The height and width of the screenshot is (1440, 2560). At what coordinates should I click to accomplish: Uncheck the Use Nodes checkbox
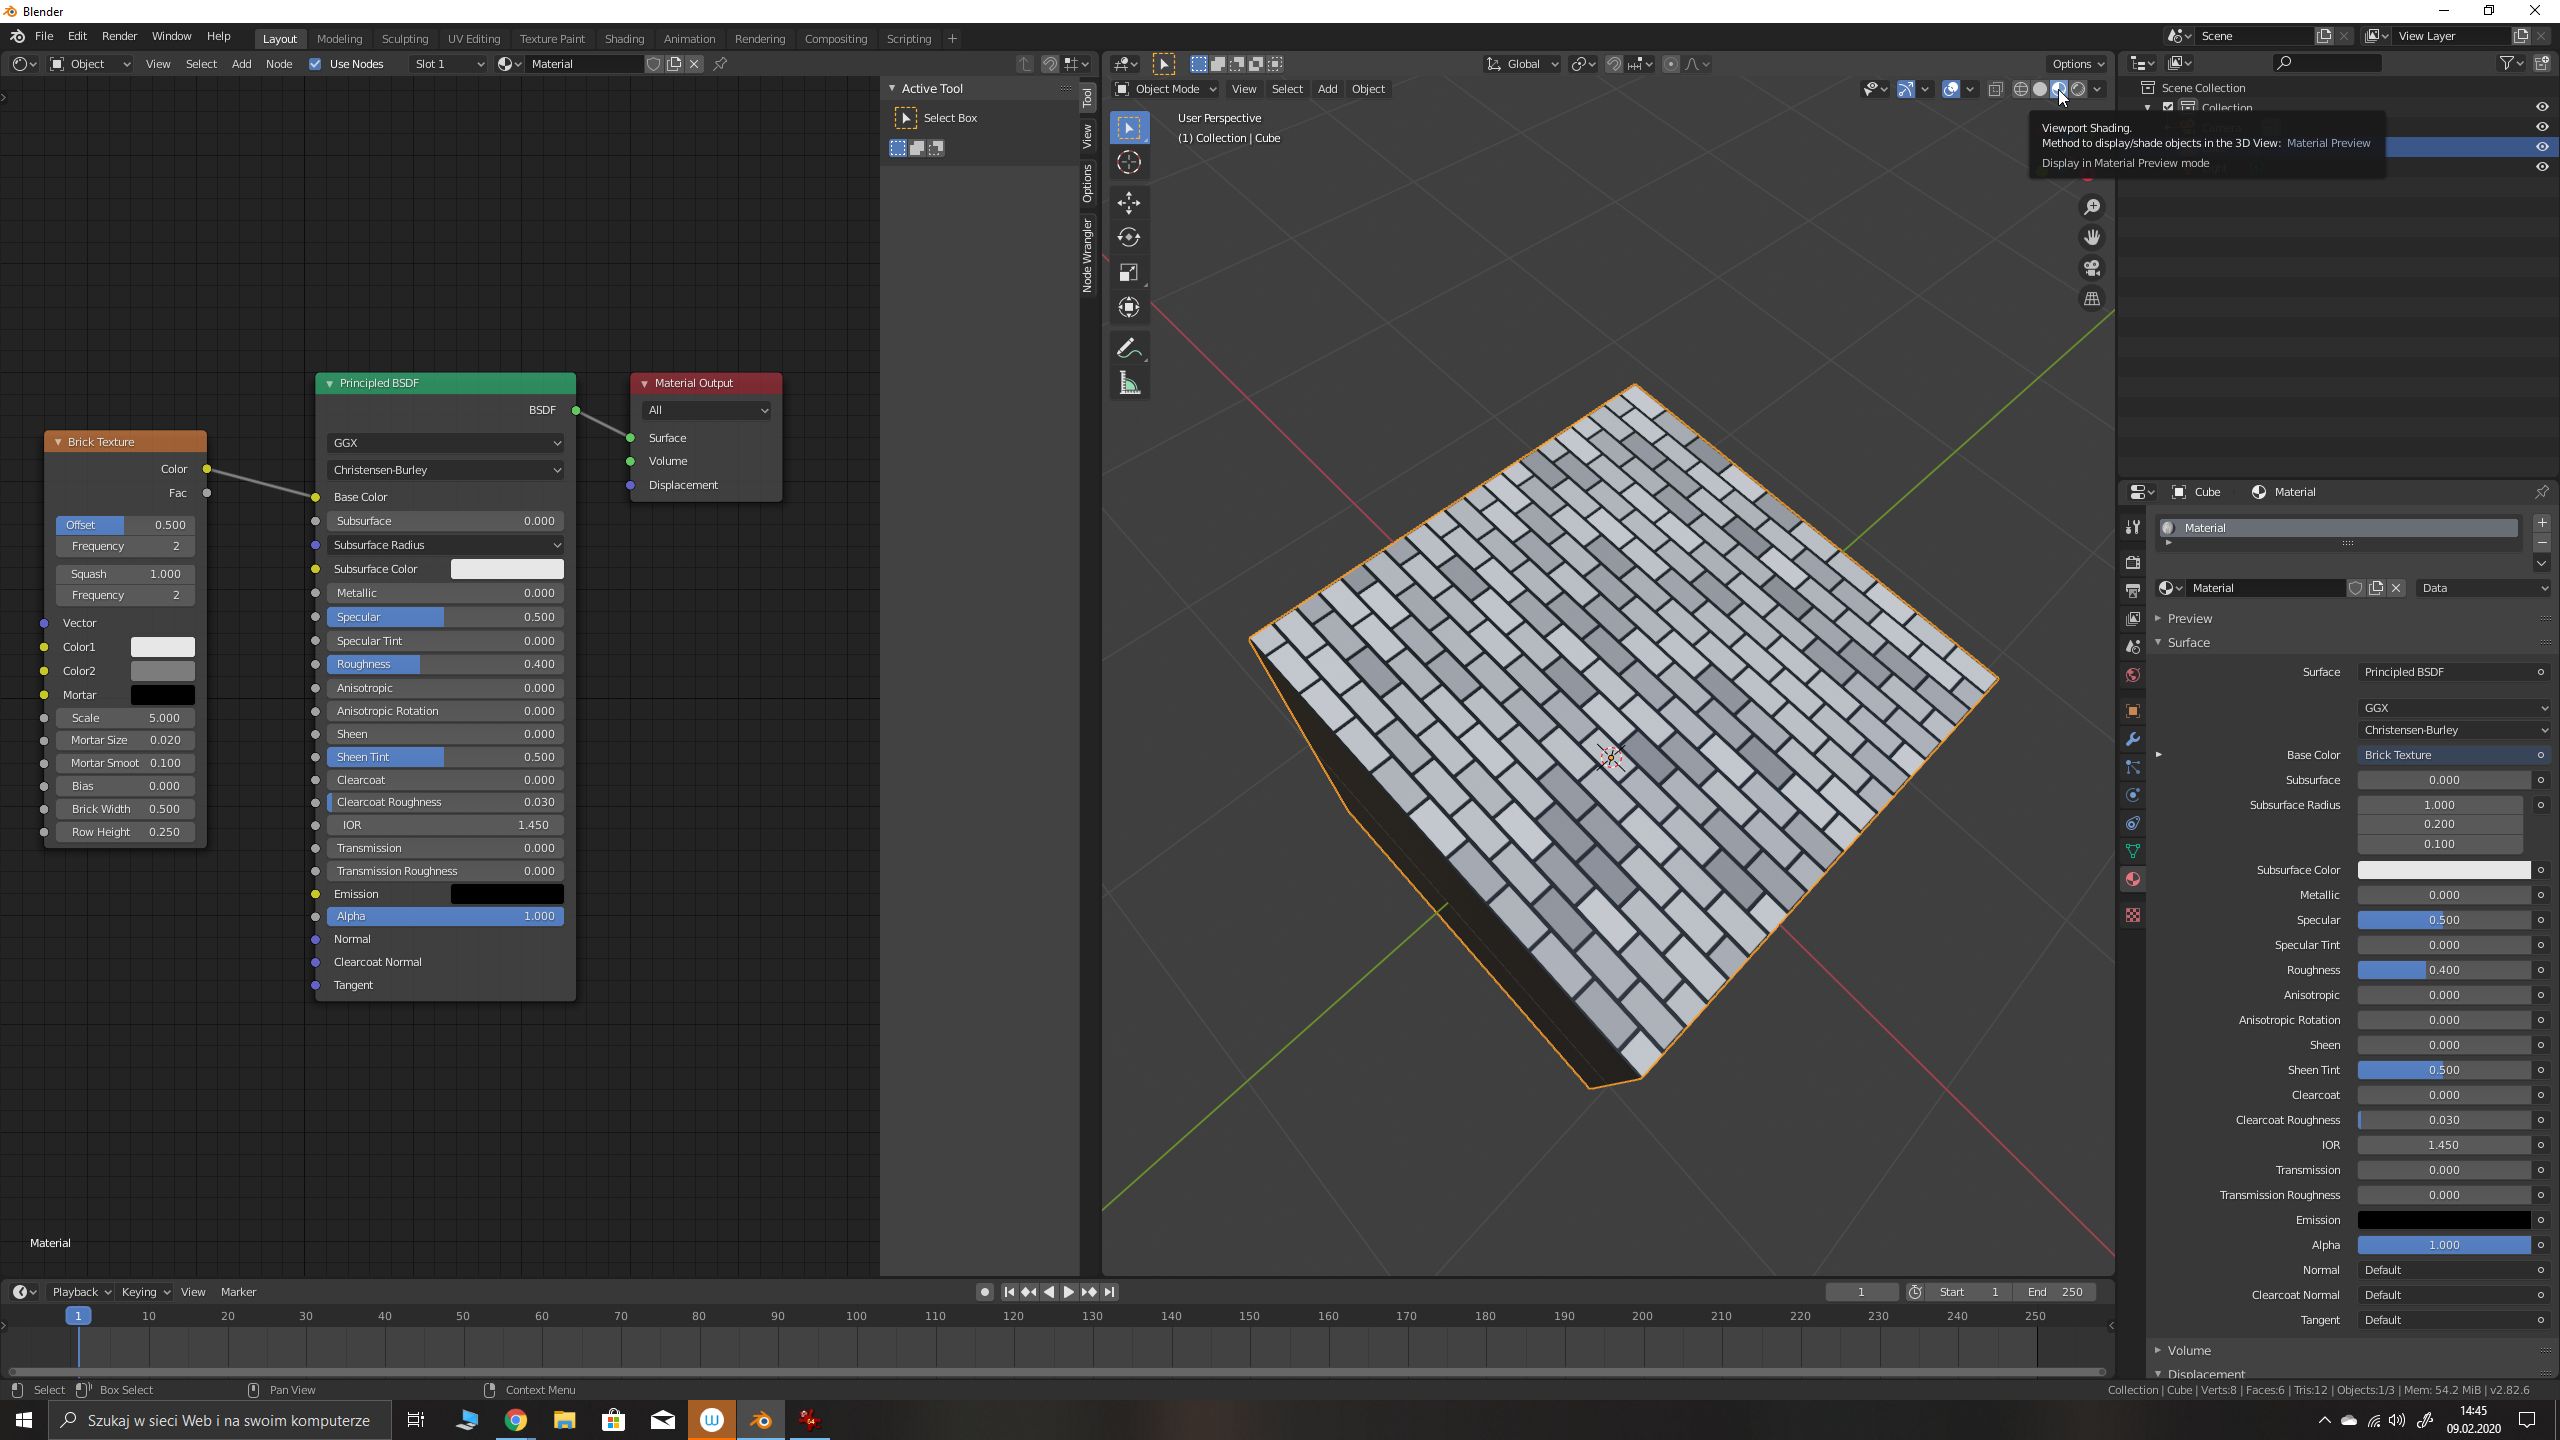(315, 64)
